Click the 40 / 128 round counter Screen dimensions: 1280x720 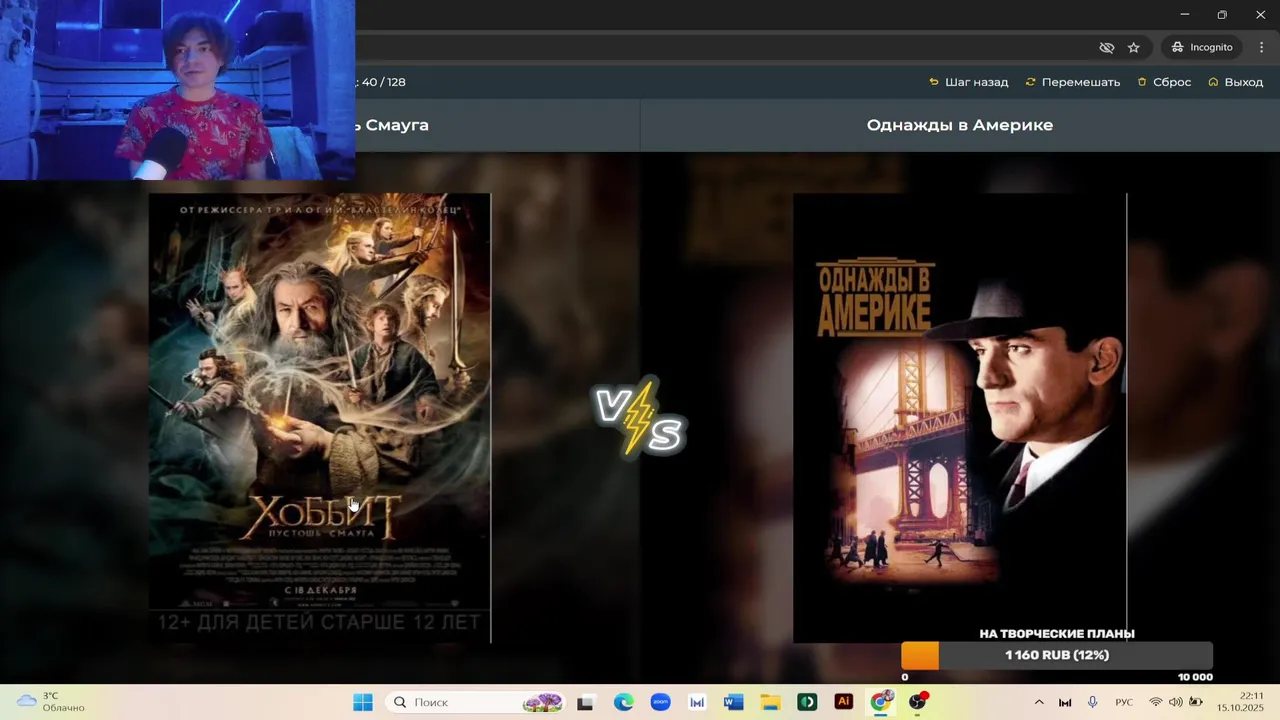(x=383, y=82)
